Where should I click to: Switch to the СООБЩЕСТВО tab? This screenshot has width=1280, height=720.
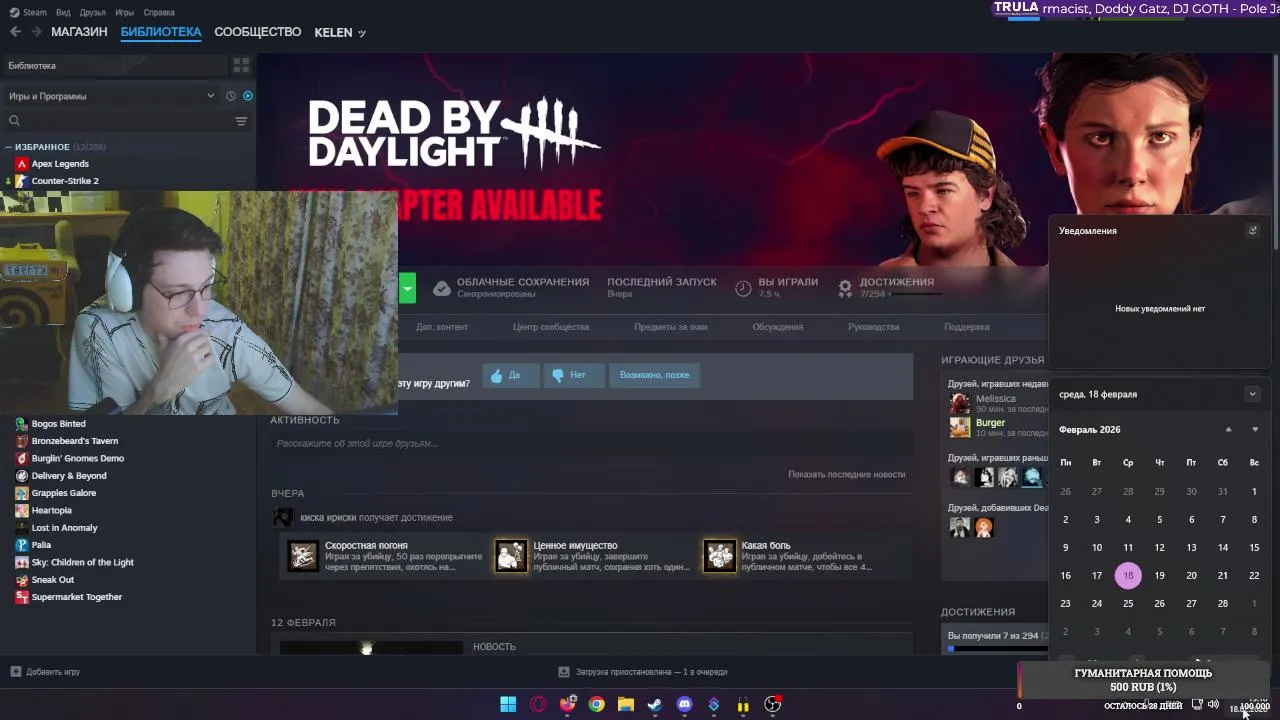pos(257,32)
